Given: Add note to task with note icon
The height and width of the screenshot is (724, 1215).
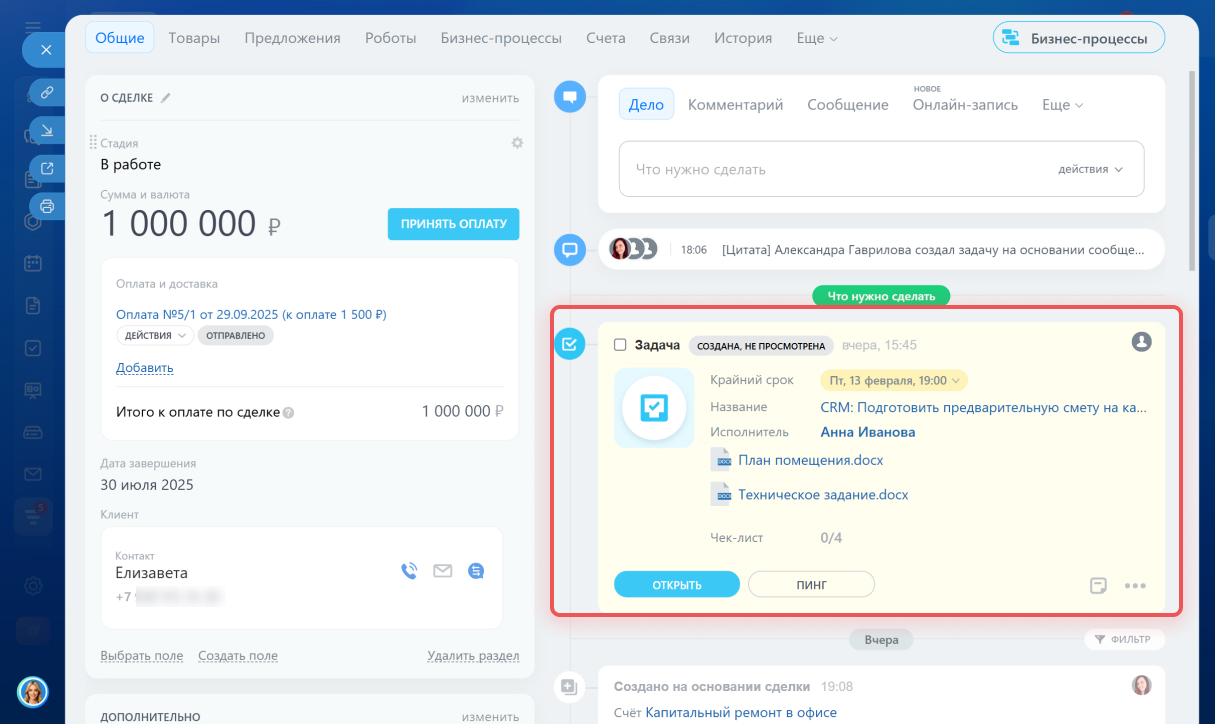Looking at the screenshot, I should (1098, 585).
